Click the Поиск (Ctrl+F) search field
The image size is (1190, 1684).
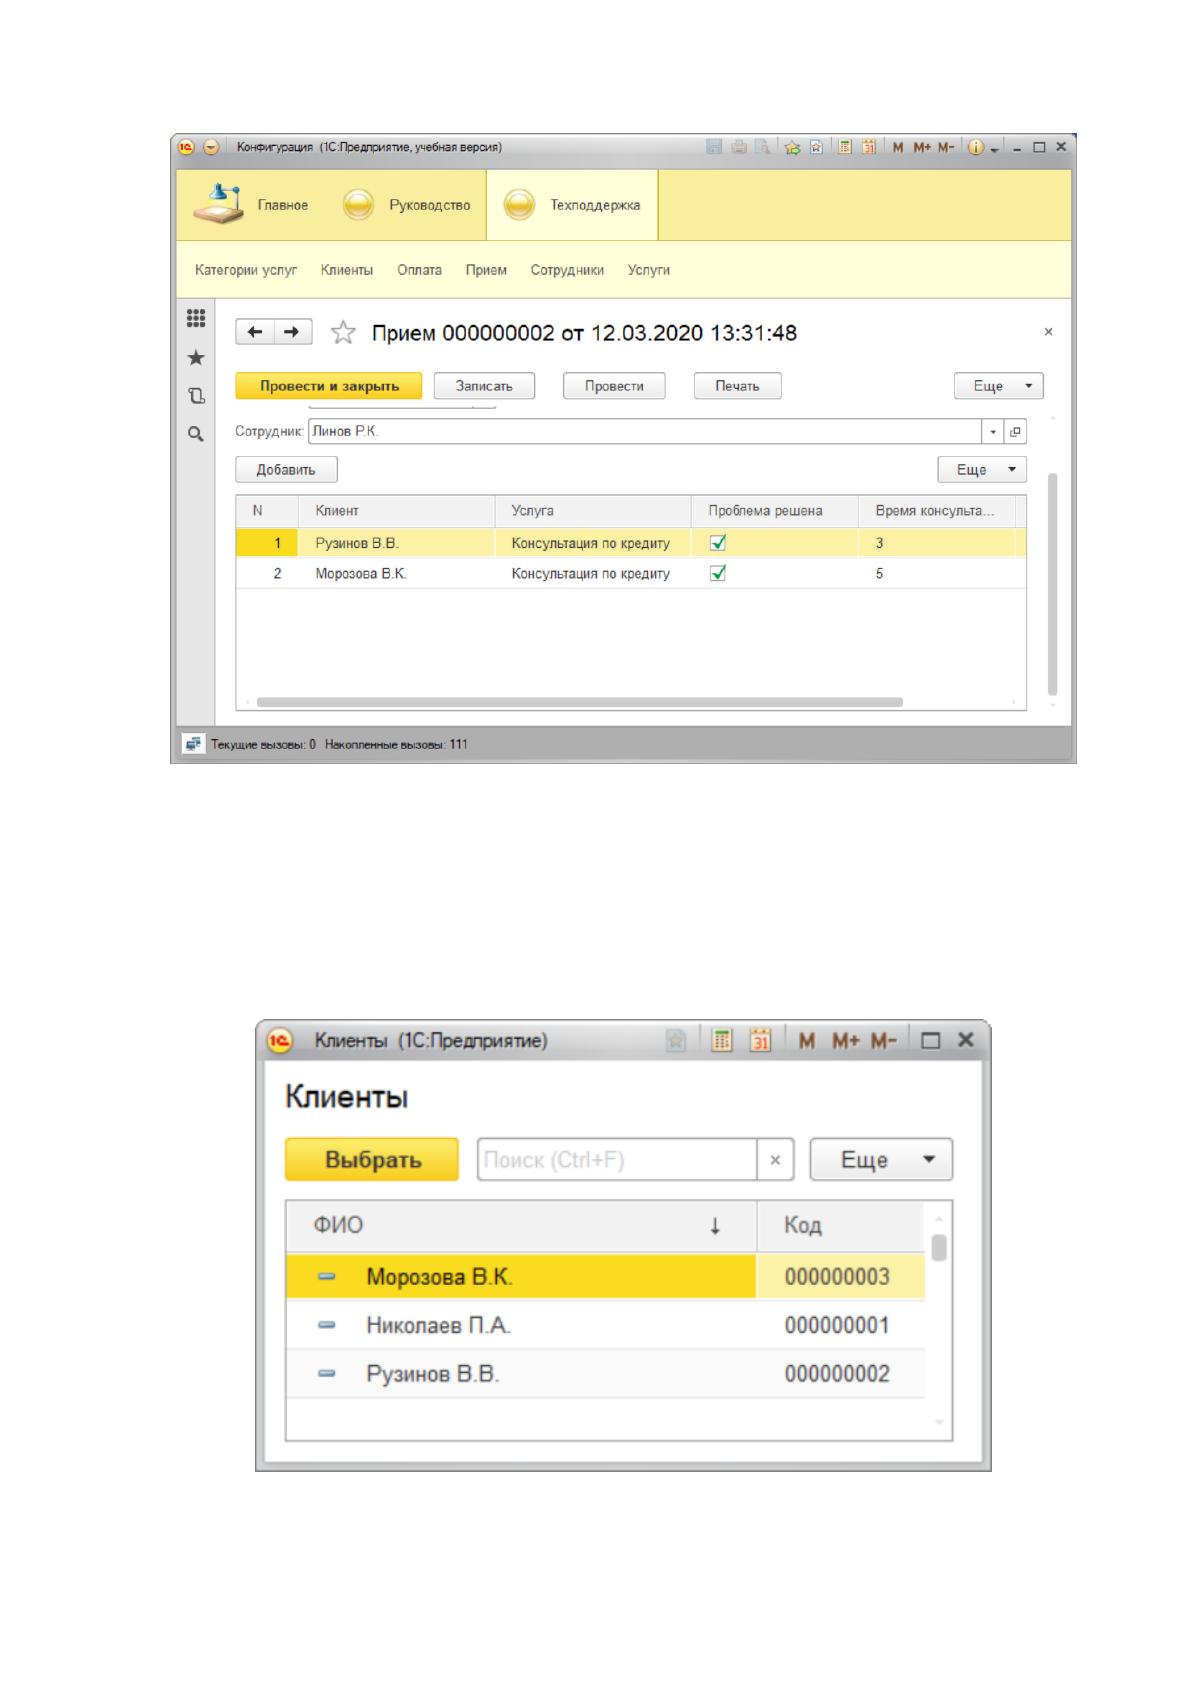click(617, 1159)
